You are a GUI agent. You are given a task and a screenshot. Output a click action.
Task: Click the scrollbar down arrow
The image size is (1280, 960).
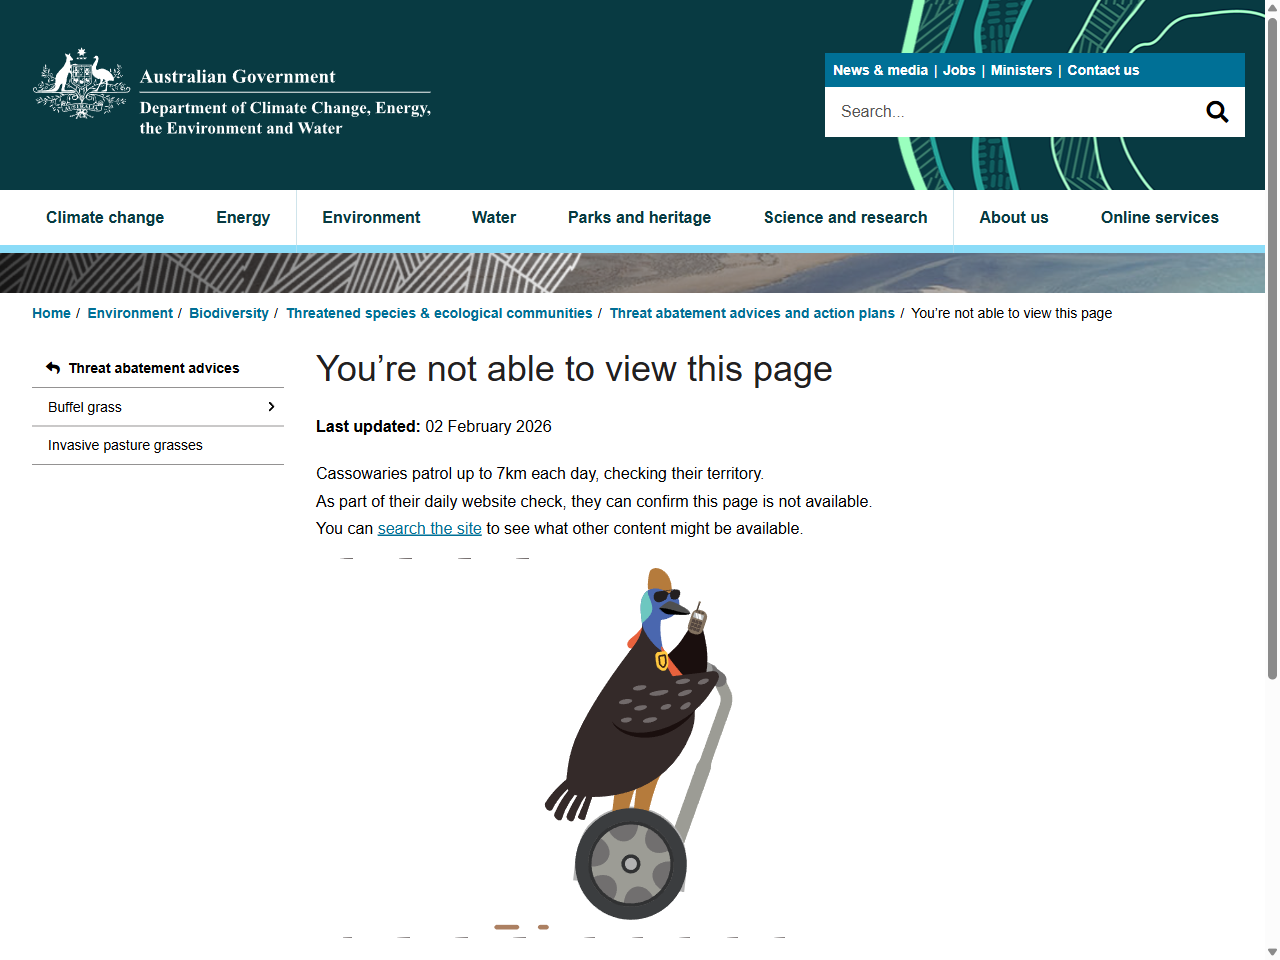pos(1272,952)
